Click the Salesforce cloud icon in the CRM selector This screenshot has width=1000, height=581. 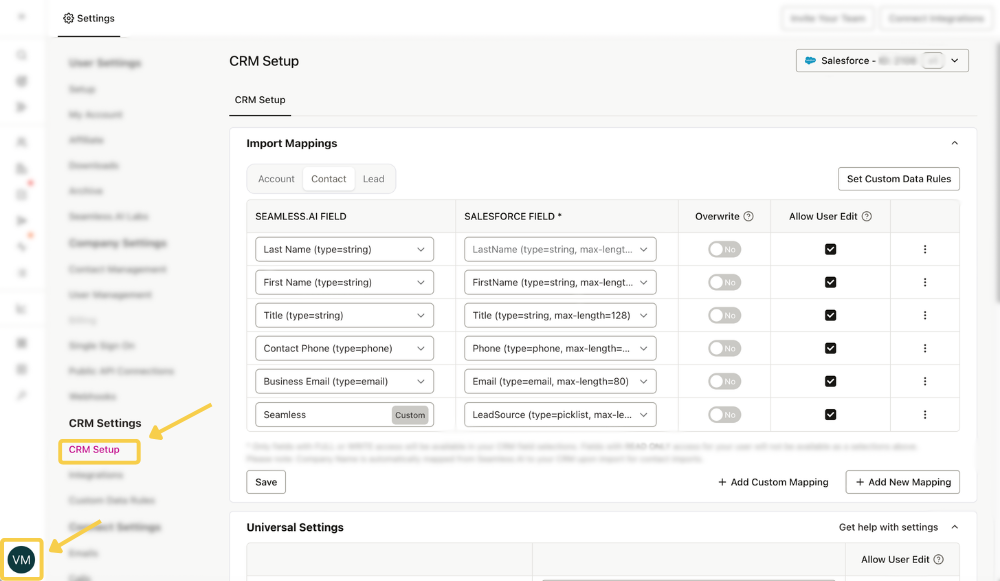[x=812, y=60]
